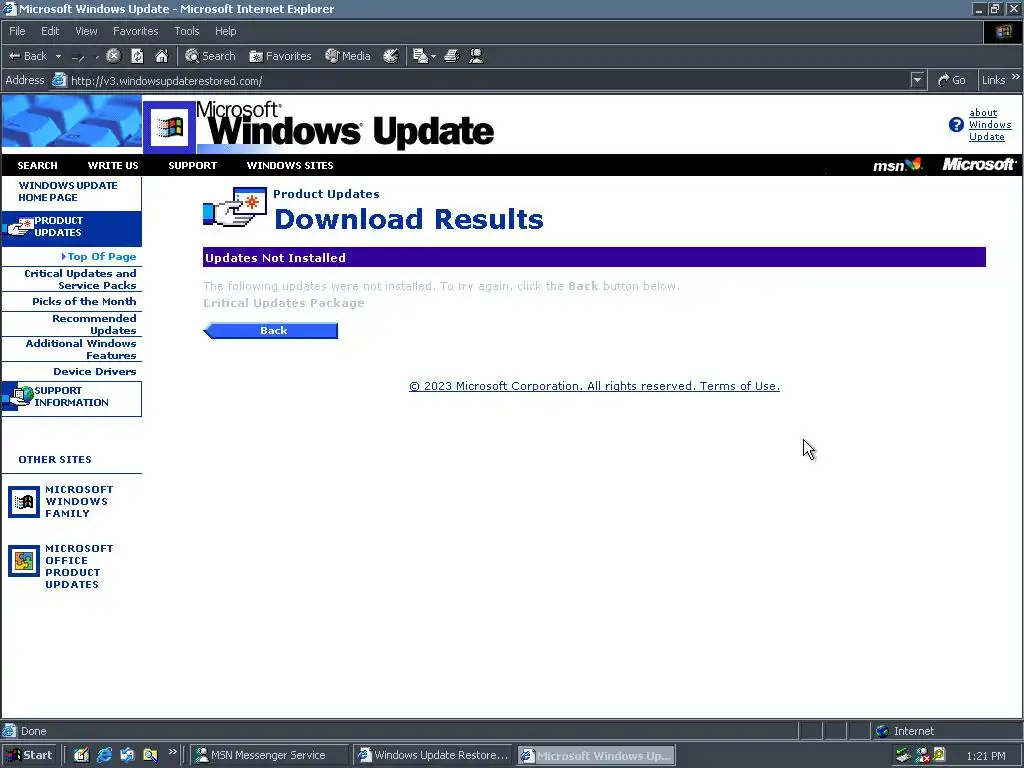Open the View menu
This screenshot has height=768, width=1024.
click(86, 31)
